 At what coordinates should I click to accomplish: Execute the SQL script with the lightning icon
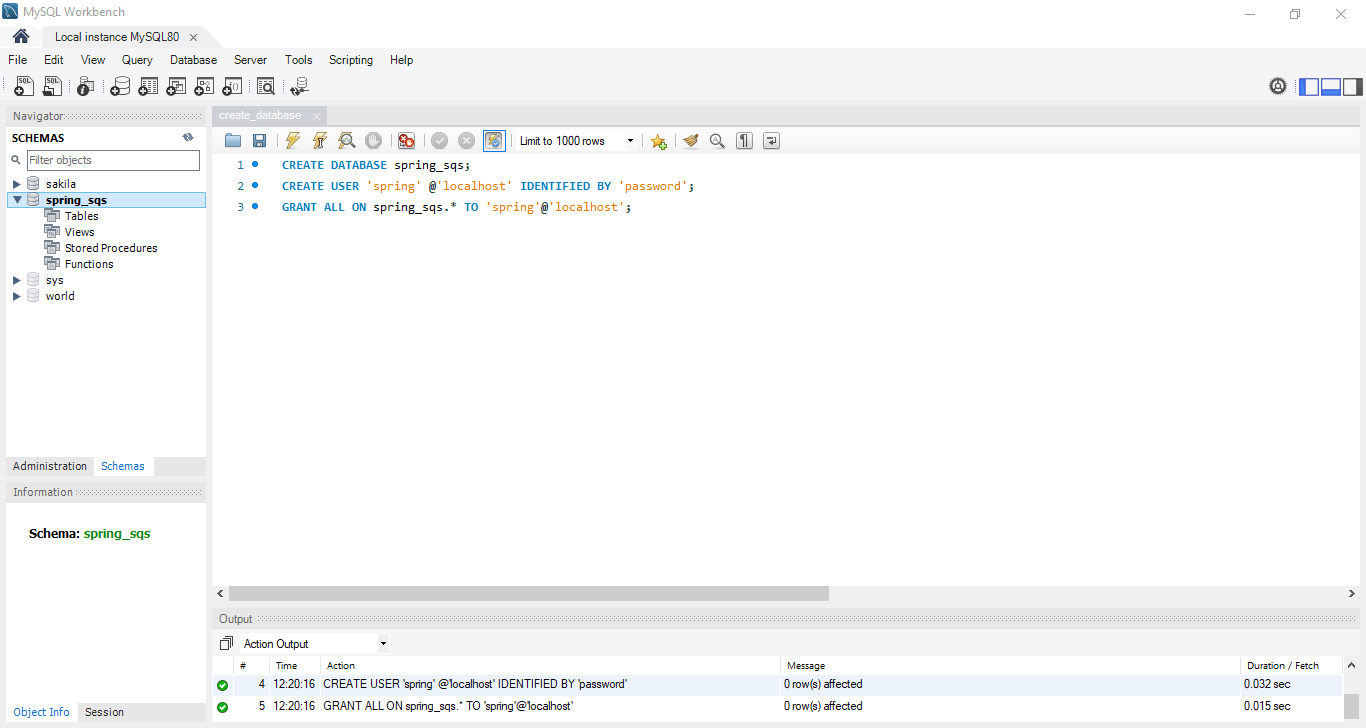pos(292,140)
